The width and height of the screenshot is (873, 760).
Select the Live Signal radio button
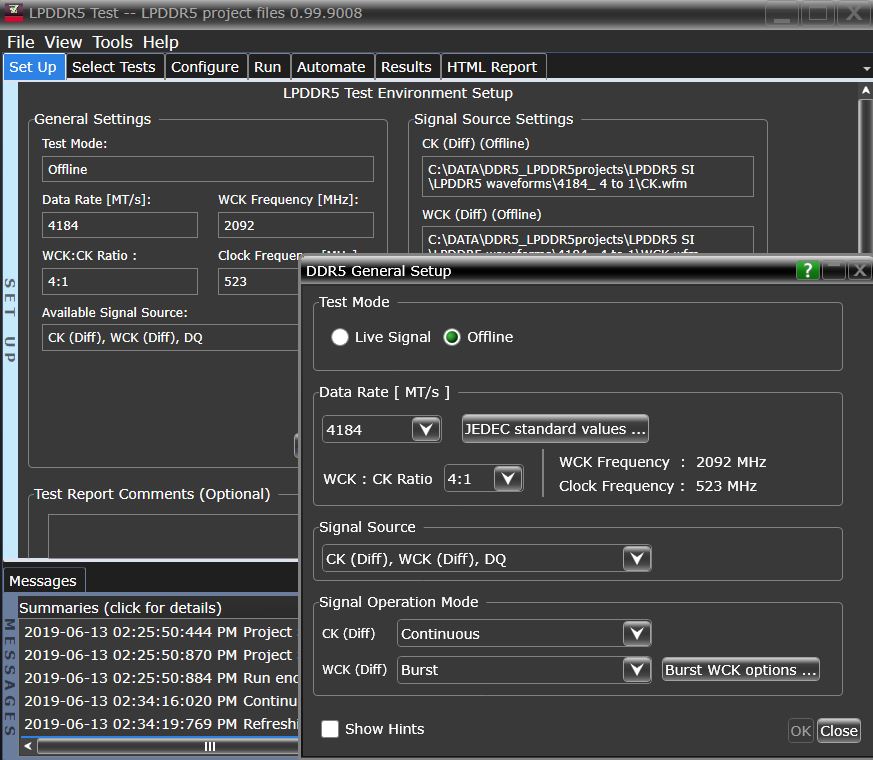coord(341,337)
